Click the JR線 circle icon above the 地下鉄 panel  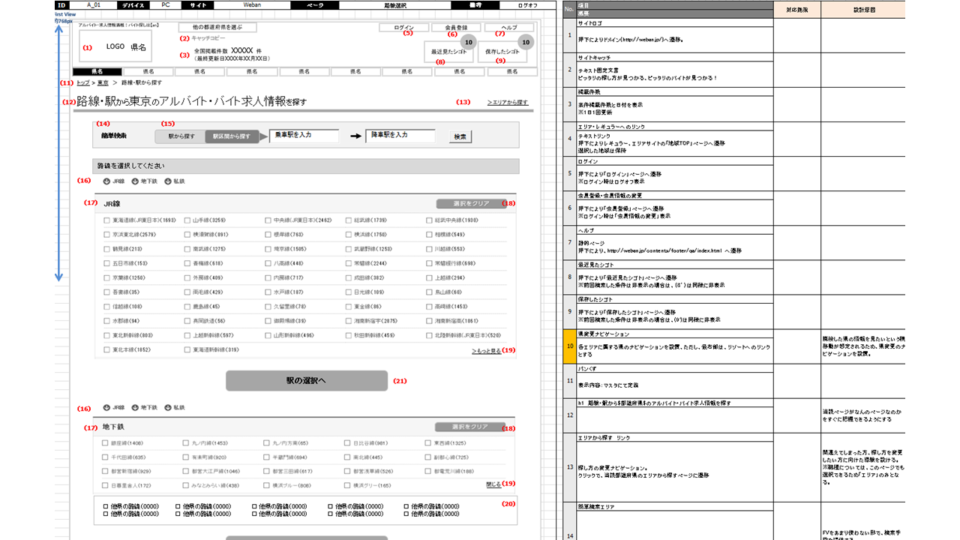[x=107, y=407]
